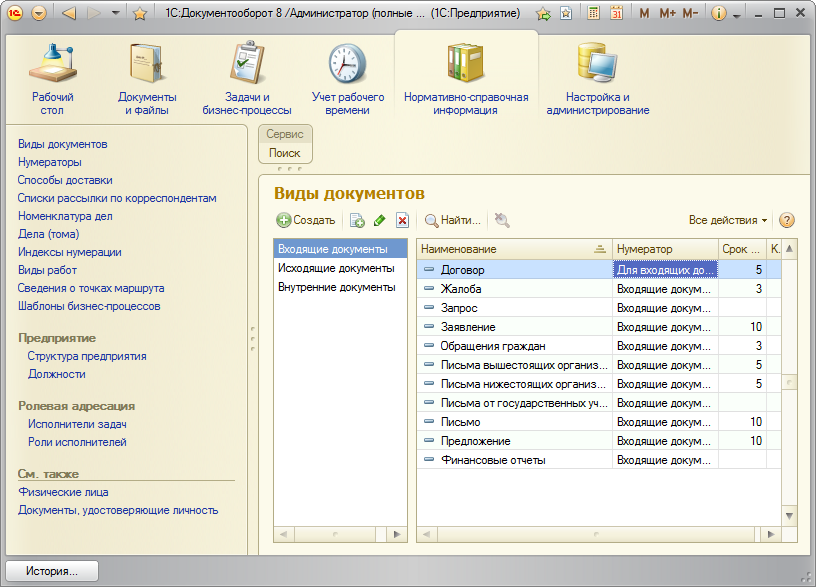Expand the Все действия dropdown
The image size is (816, 587).
728,220
